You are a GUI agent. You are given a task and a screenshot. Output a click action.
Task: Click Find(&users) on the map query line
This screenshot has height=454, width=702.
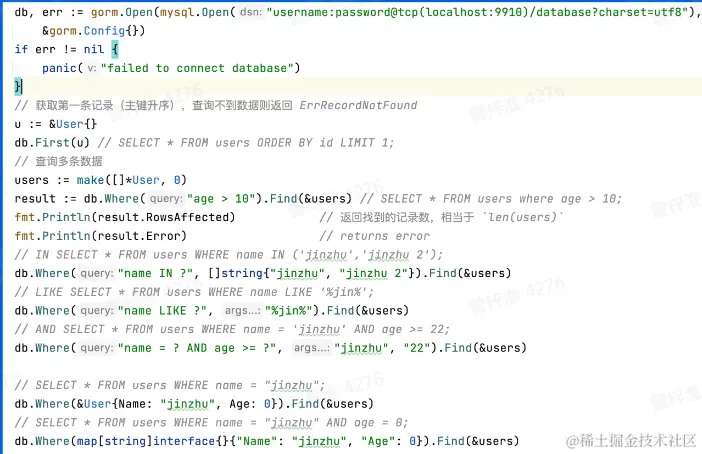(x=478, y=441)
